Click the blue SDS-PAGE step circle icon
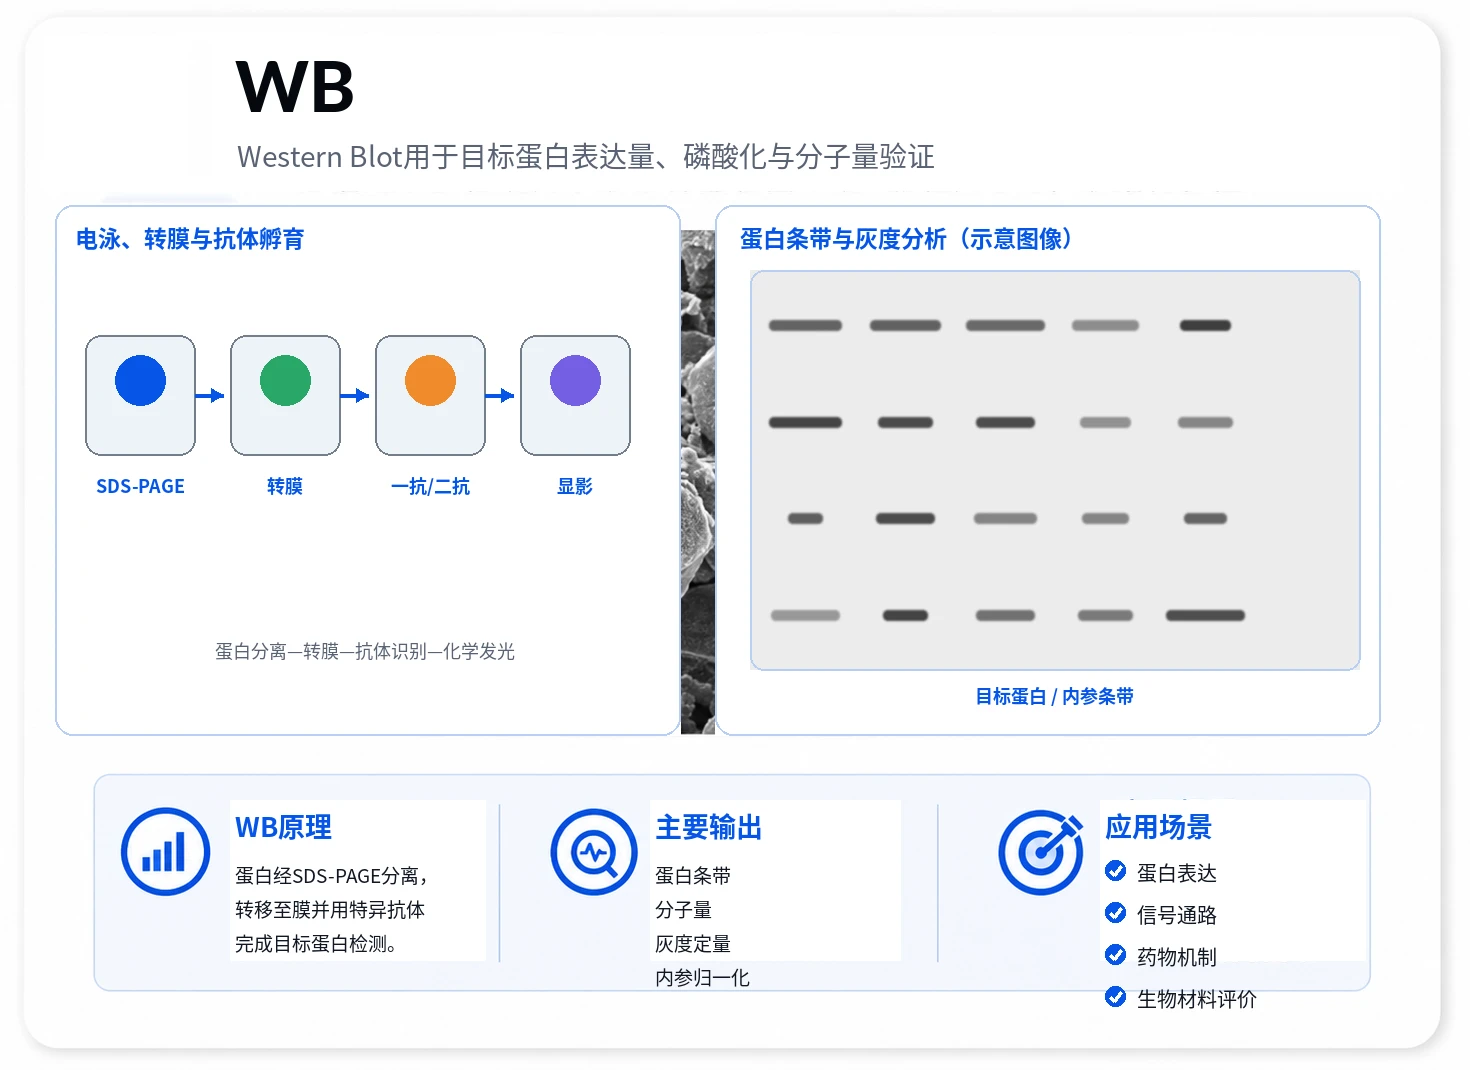 (140, 380)
